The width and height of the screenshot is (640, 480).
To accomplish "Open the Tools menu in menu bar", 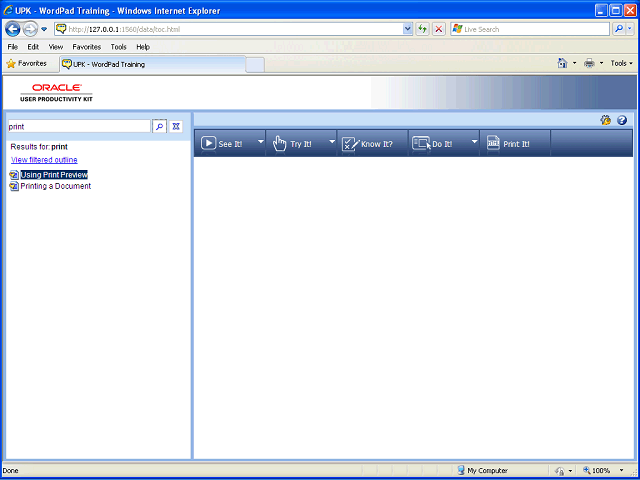I will [118, 47].
